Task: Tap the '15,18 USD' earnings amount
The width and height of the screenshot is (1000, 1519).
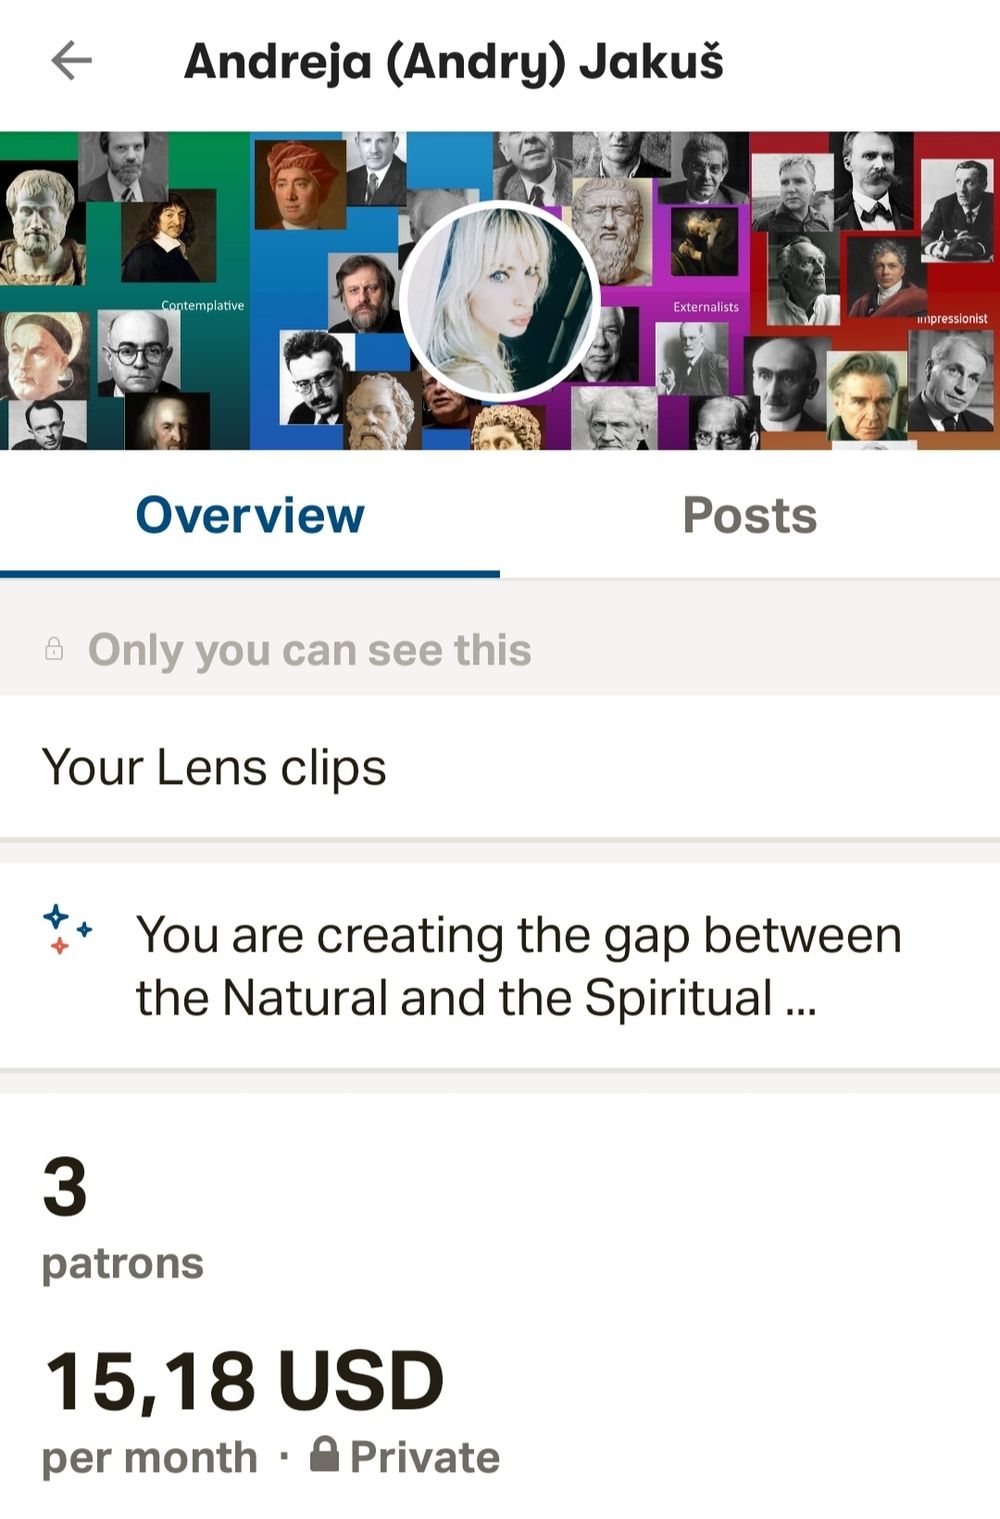Action: (244, 1382)
